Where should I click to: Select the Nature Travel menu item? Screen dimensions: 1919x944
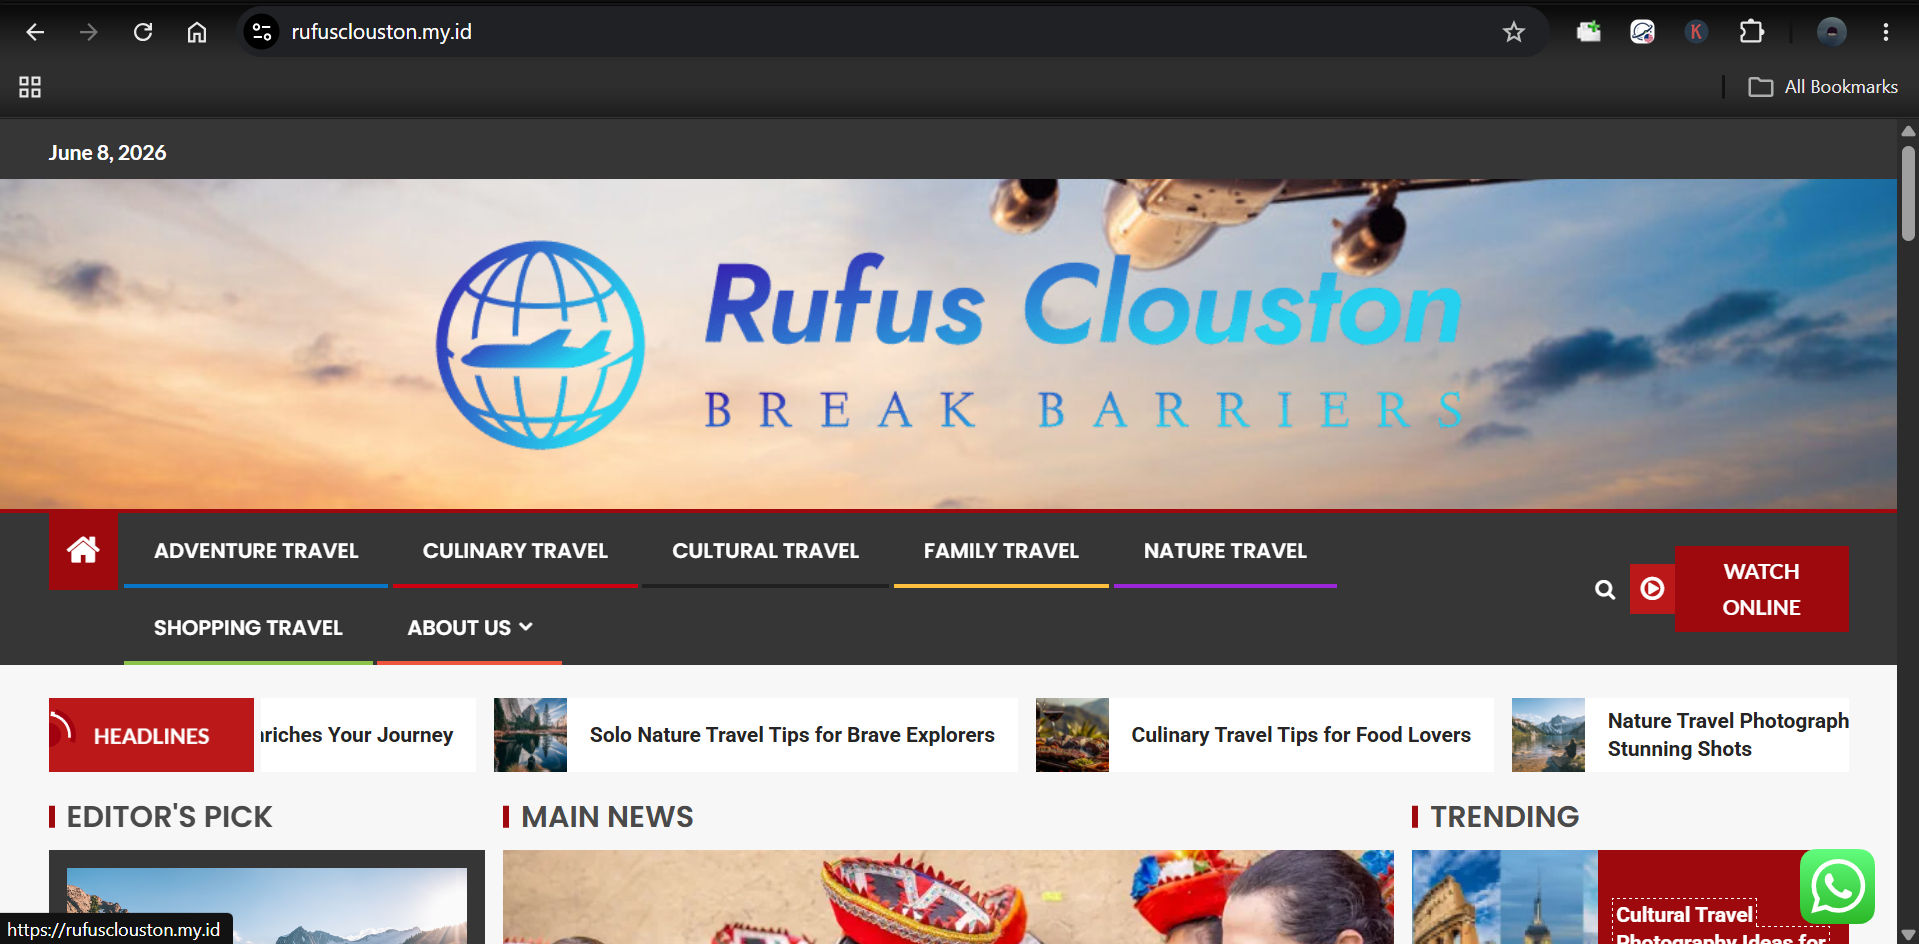click(x=1225, y=551)
